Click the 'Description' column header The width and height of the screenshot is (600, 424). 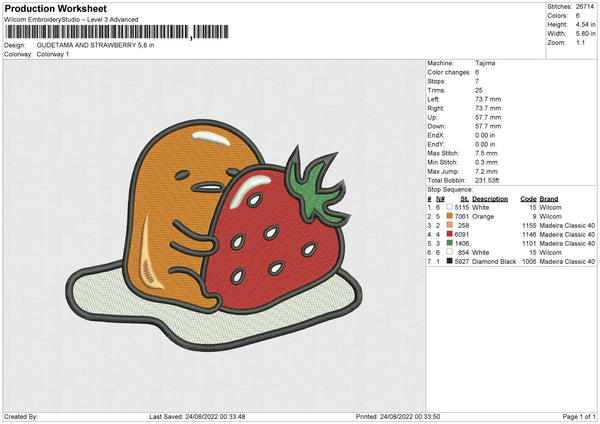pyautogui.click(x=490, y=199)
